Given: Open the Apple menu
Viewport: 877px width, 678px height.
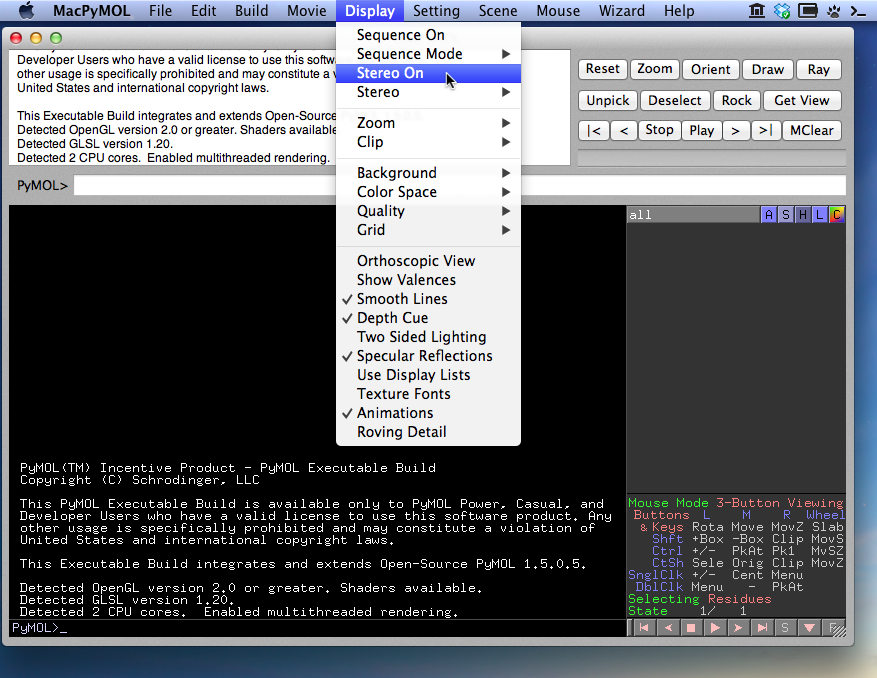Looking at the screenshot, I should click(x=27, y=11).
